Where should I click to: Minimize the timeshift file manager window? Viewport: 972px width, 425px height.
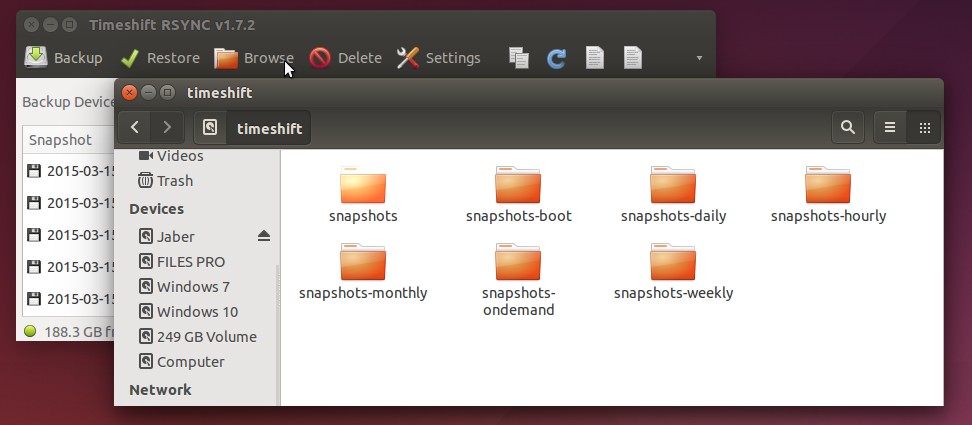(148, 93)
